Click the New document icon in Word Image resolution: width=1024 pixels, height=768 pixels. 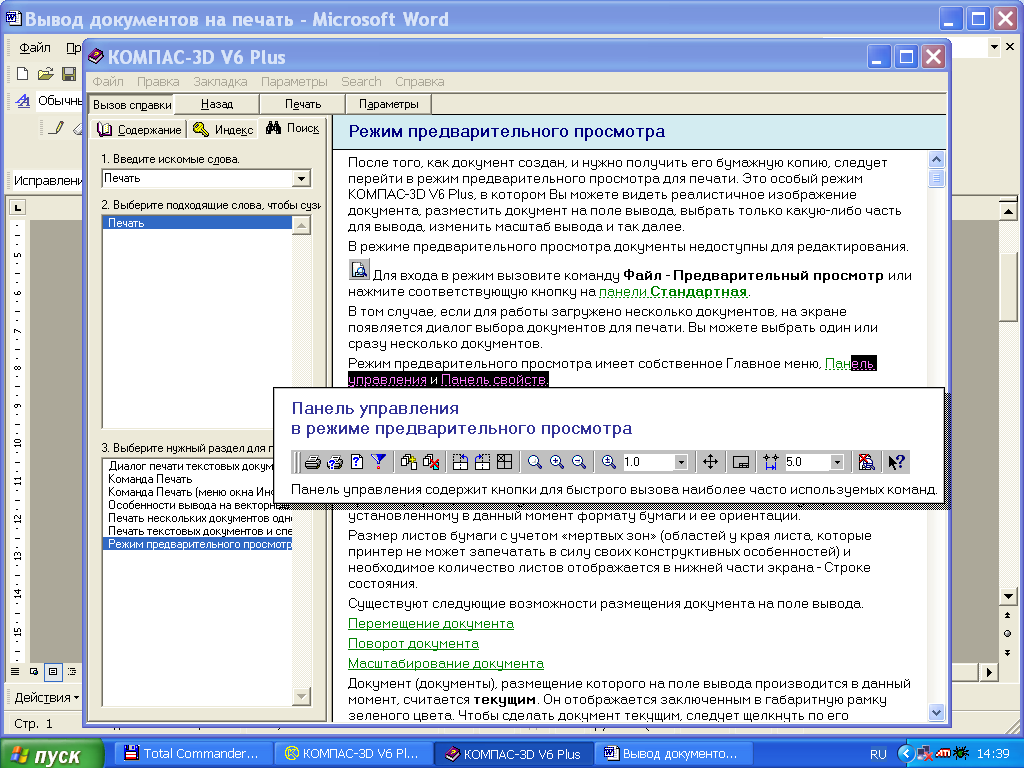point(22,74)
